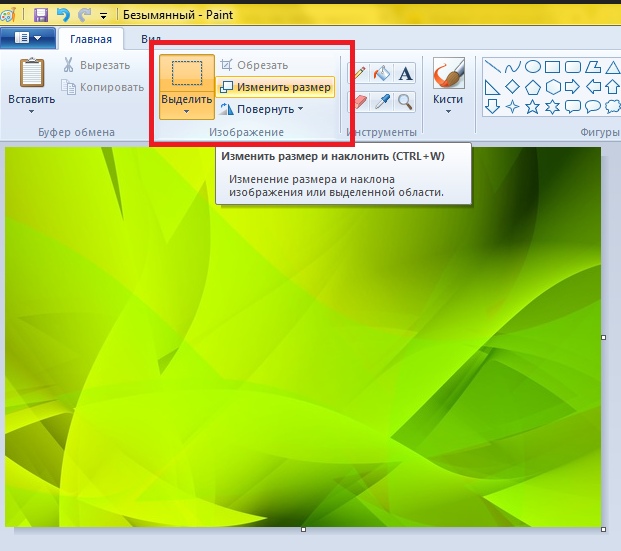
Task: Click the Изменить размер button
Action: pos(275,87)
